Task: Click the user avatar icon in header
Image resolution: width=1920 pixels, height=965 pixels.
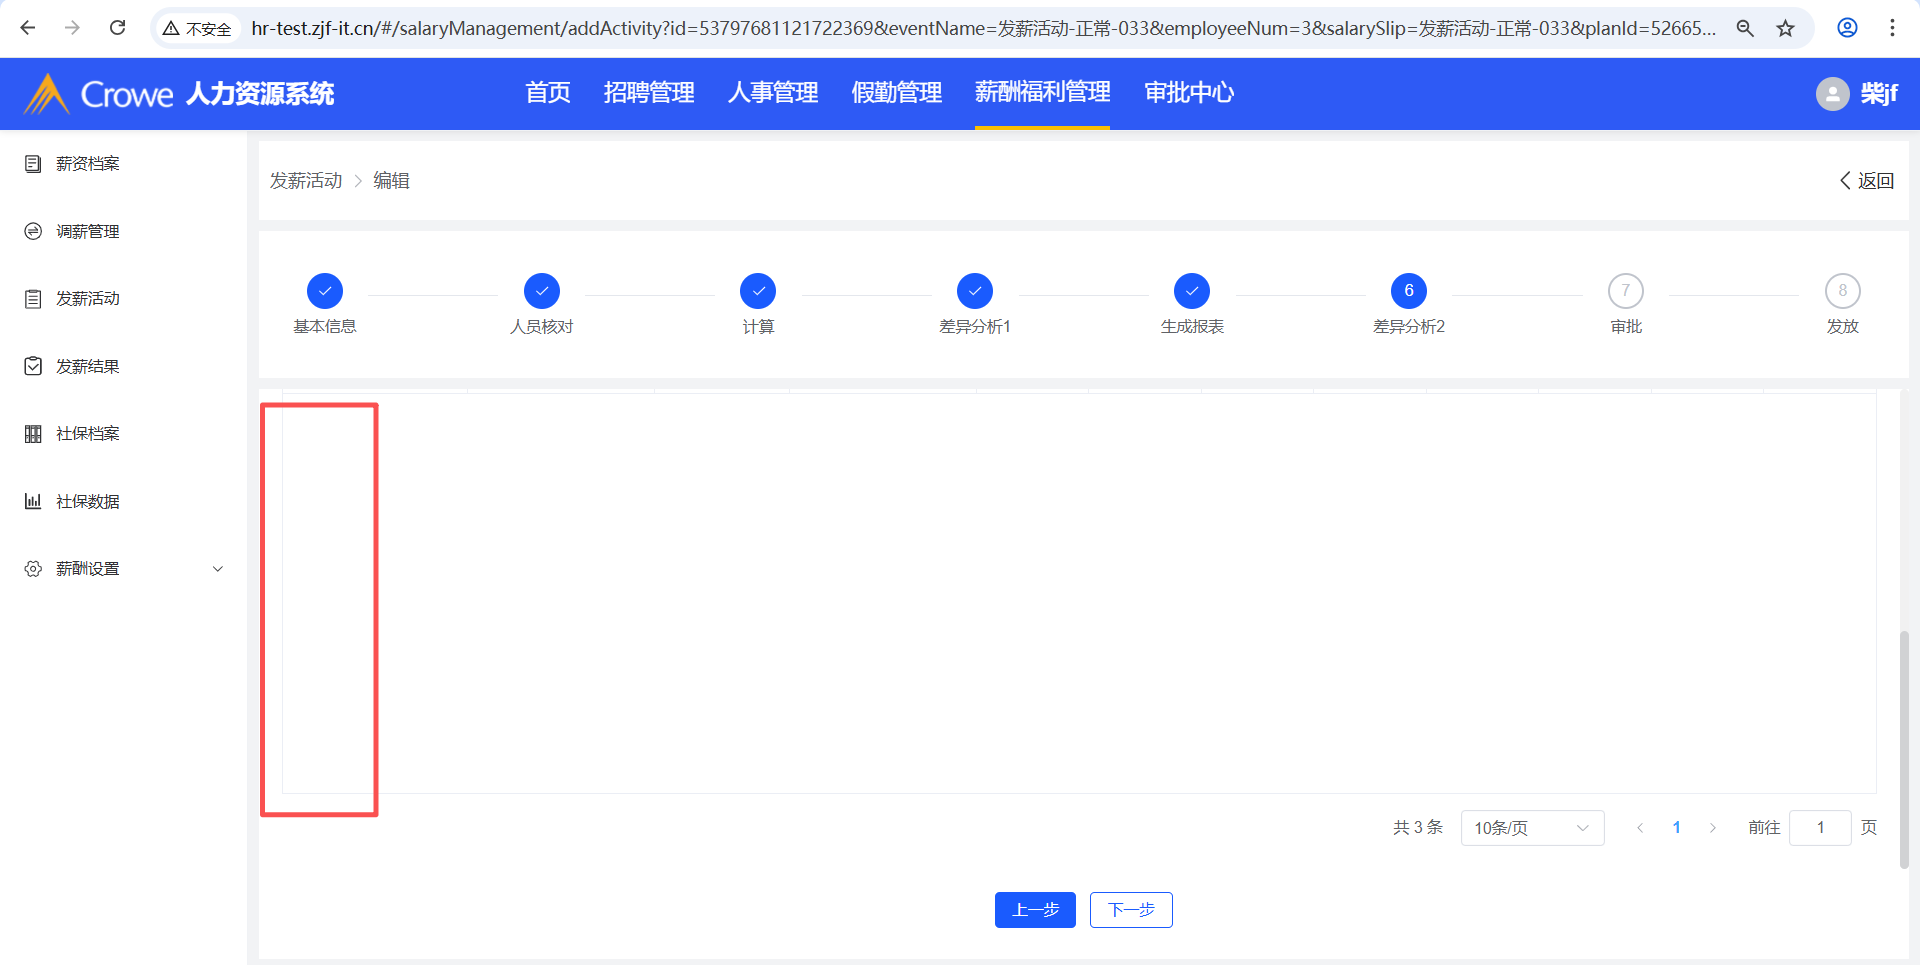Action: (1832, 94)
